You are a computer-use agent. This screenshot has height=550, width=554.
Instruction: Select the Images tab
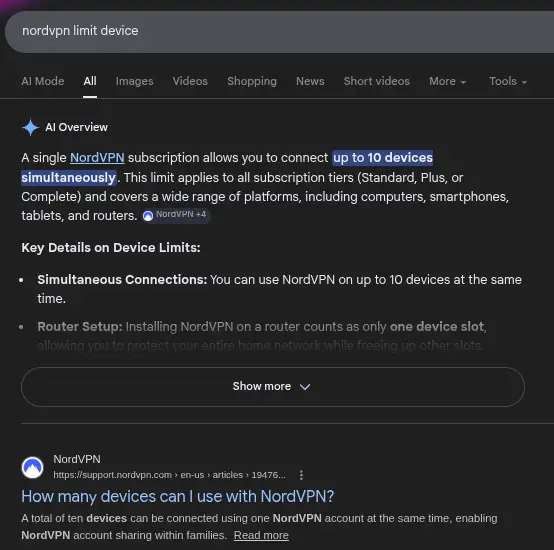pyautogui.click(x=135, y=82)
